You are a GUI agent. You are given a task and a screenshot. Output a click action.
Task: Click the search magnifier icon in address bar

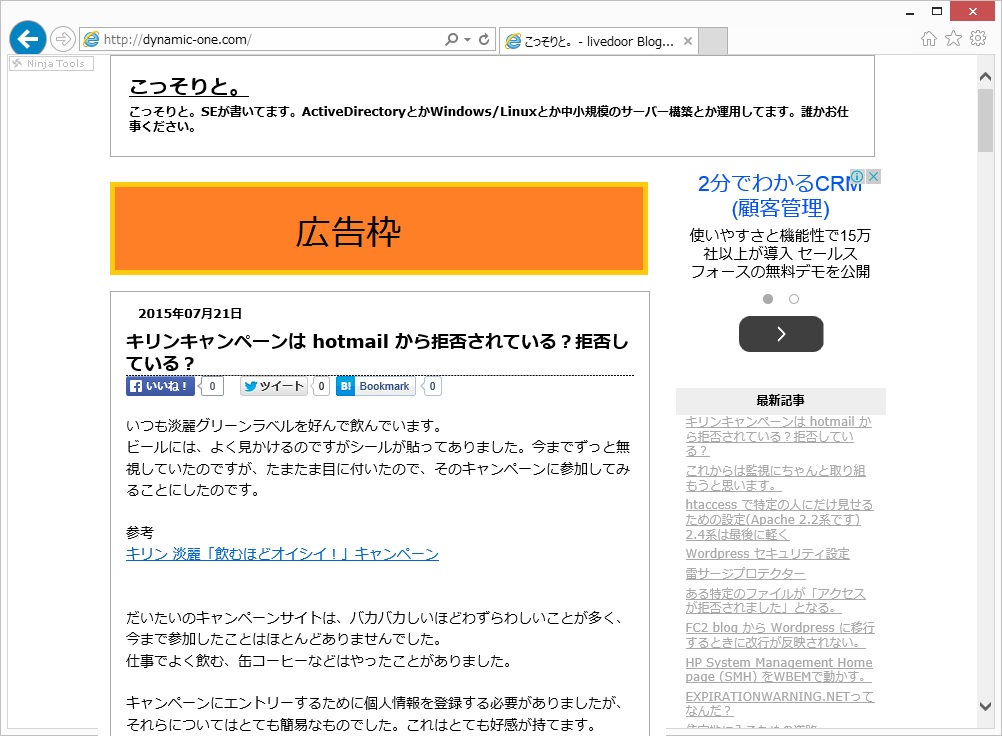[452, 40]
